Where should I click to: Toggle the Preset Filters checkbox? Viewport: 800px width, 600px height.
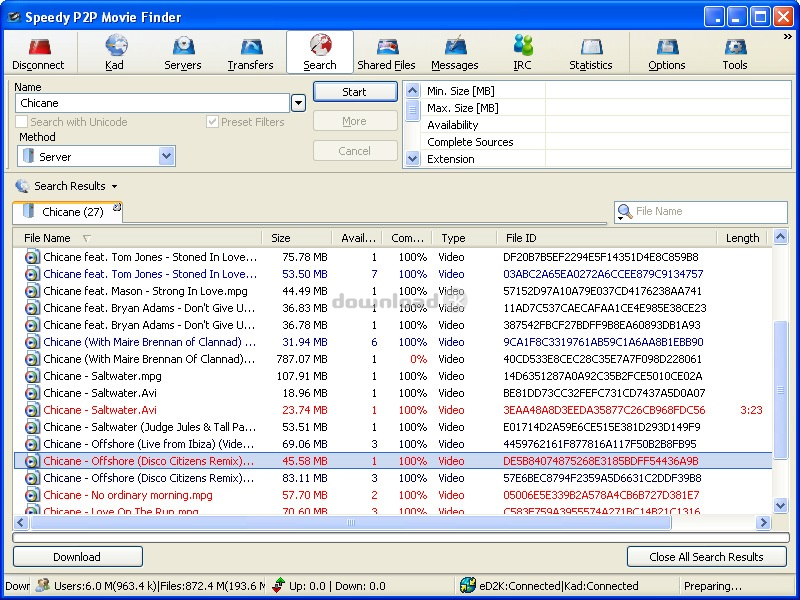[x=212, y=122]
